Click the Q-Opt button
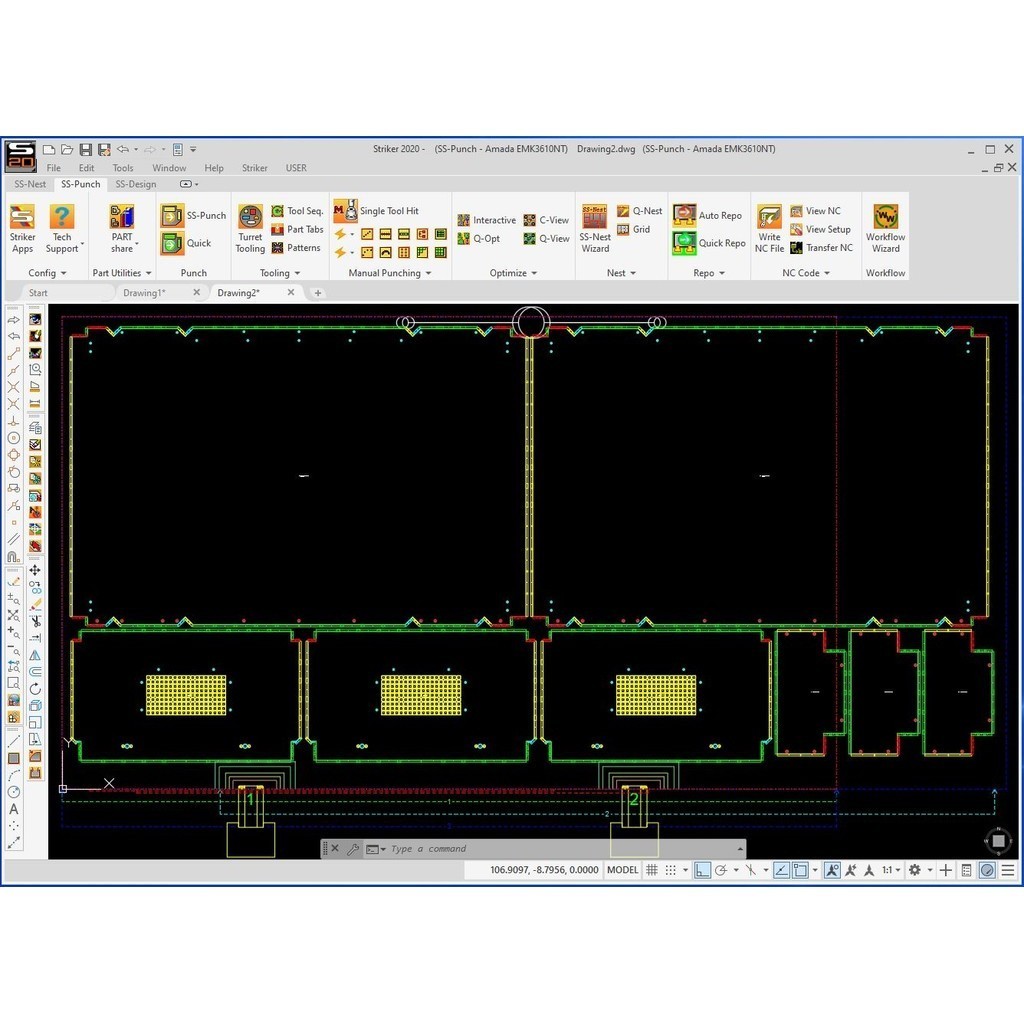This screenshot has height=1024, width=1024. (484, 238)
